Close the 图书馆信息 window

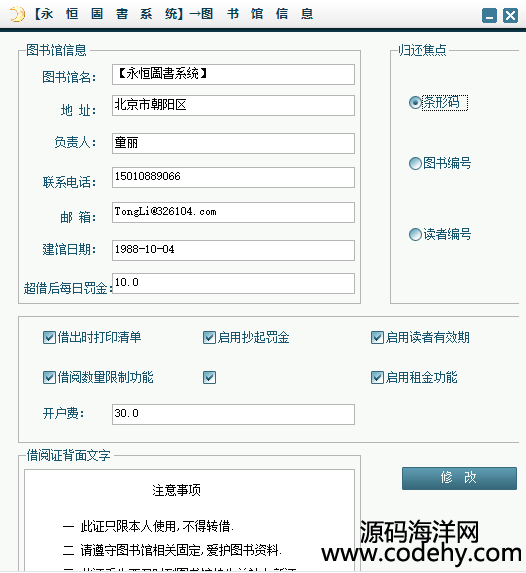pos(510,16)
